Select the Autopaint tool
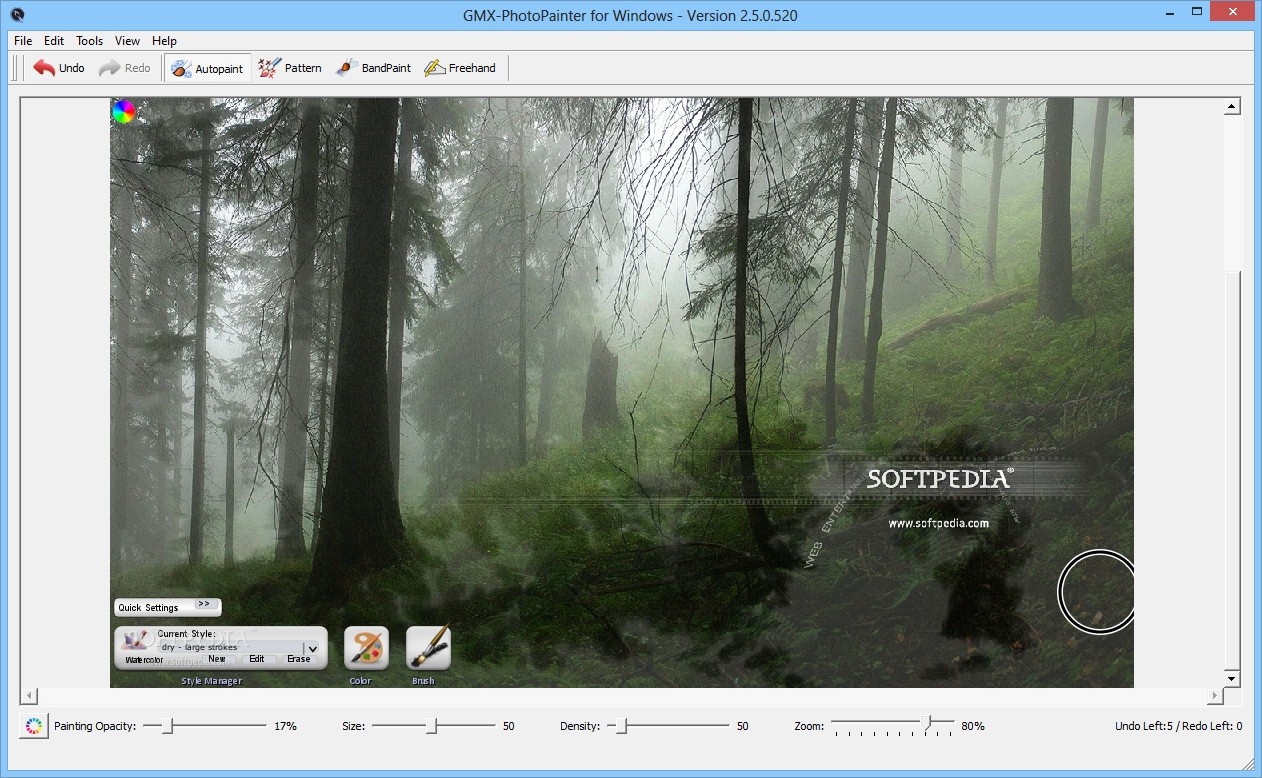The width and height of the screenshot is (1262, 778). (x=207, y=68)
